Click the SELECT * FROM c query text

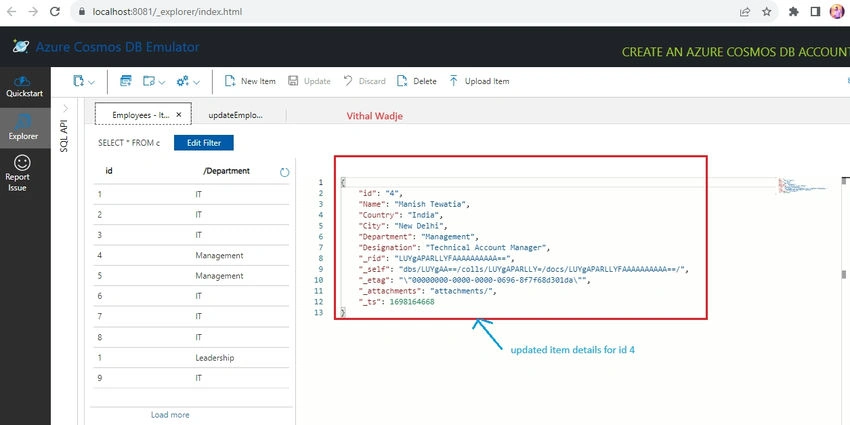pyautogui.click(x=129, y=143)
